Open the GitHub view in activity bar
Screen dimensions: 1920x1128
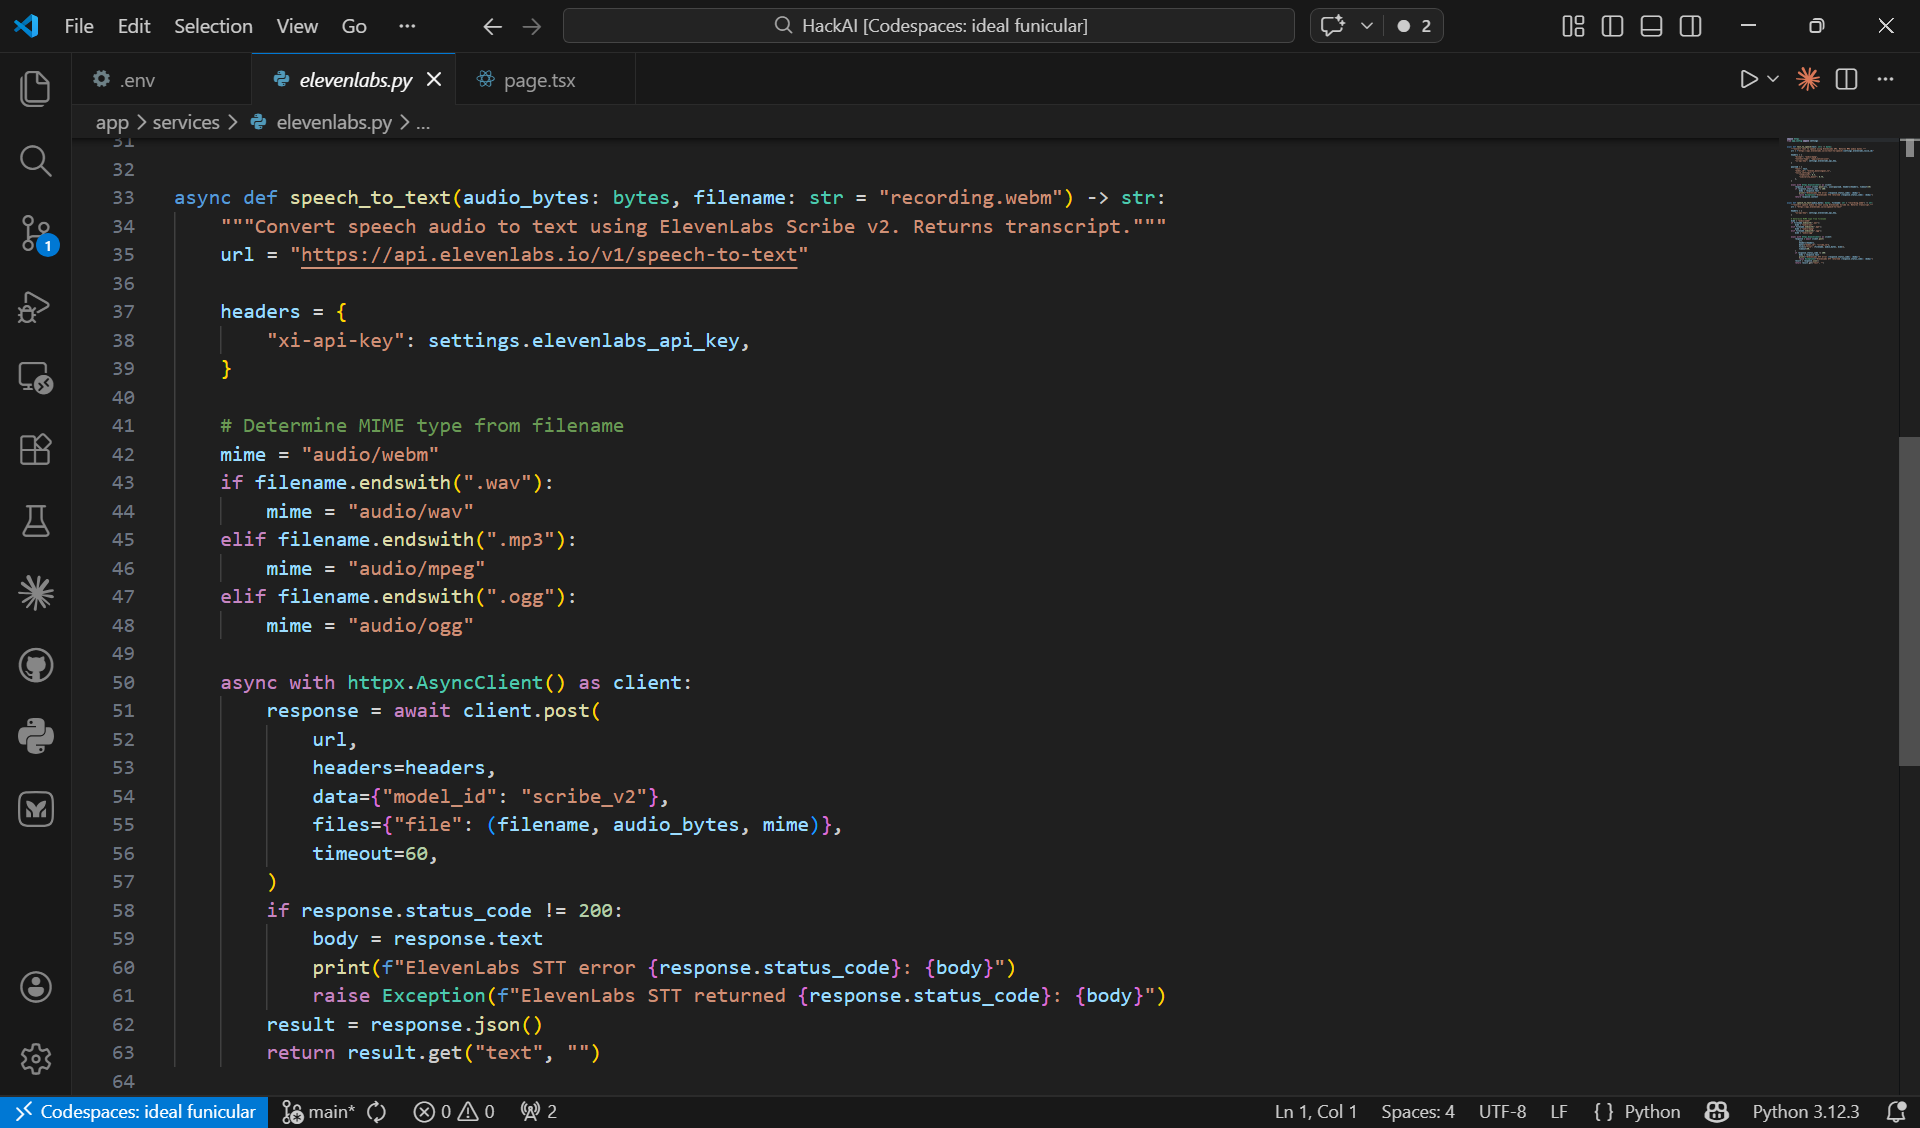[x=35, y=665]
